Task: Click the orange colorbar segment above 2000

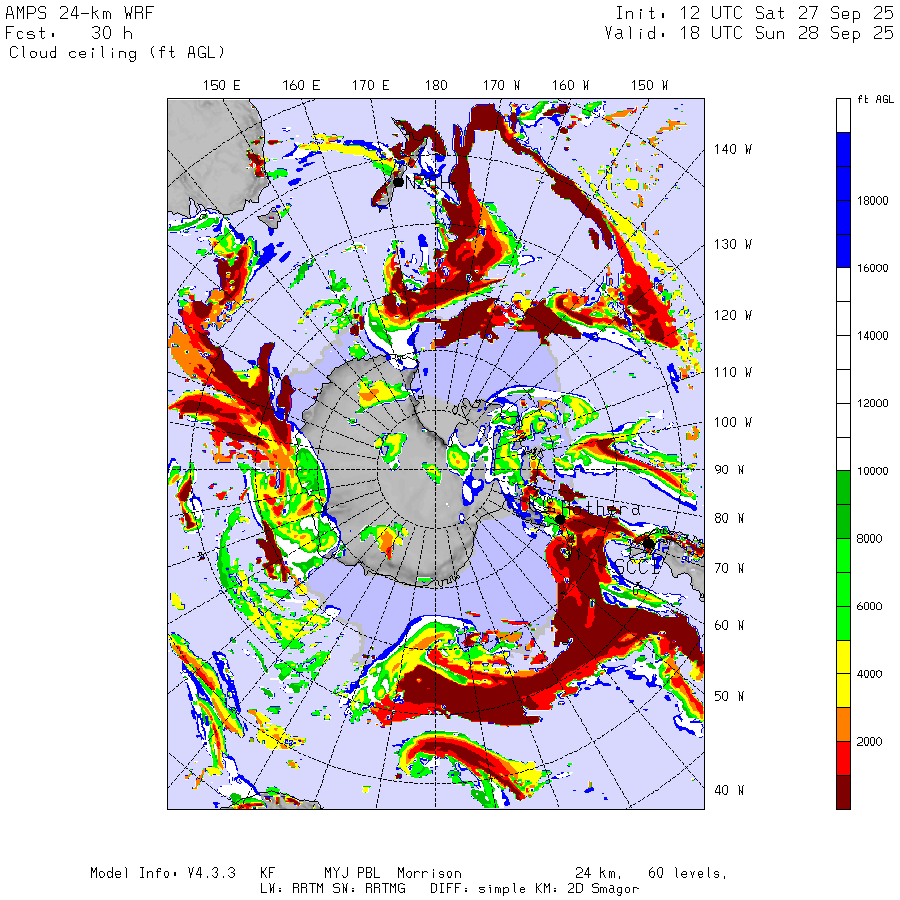Action: pyautogui.click(x=843, y=724)
